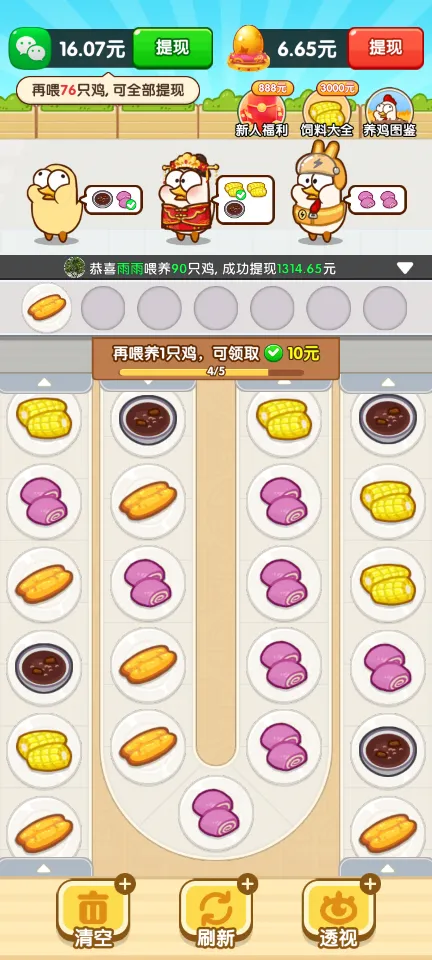Open the 新人福利 red packet icon
Screen dimensions: 432x960
[x=262, y=111]
